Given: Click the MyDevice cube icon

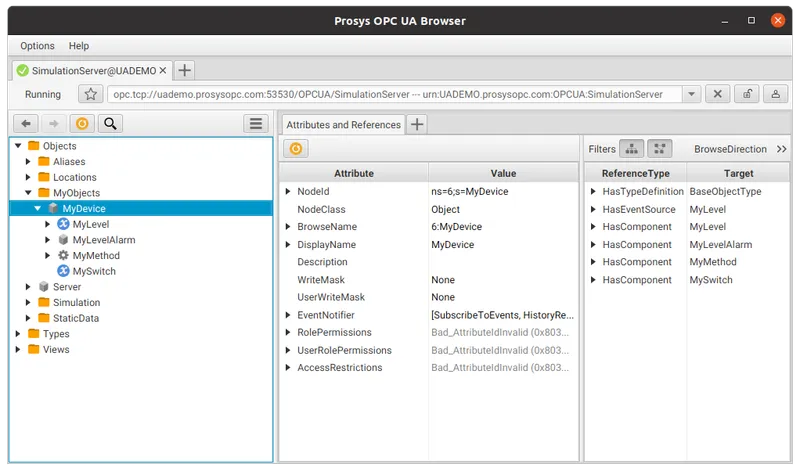Looking at the screenshot, I should (53, 208).
